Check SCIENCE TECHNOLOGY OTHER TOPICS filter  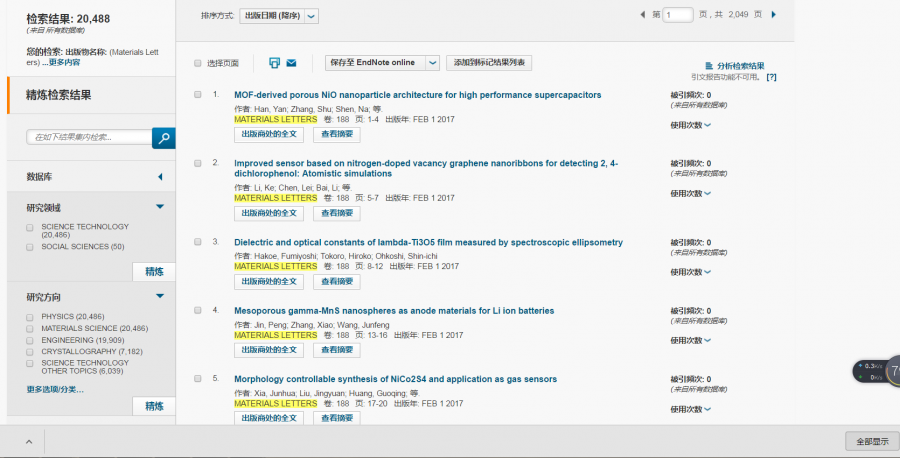click(x=30, y=363)
